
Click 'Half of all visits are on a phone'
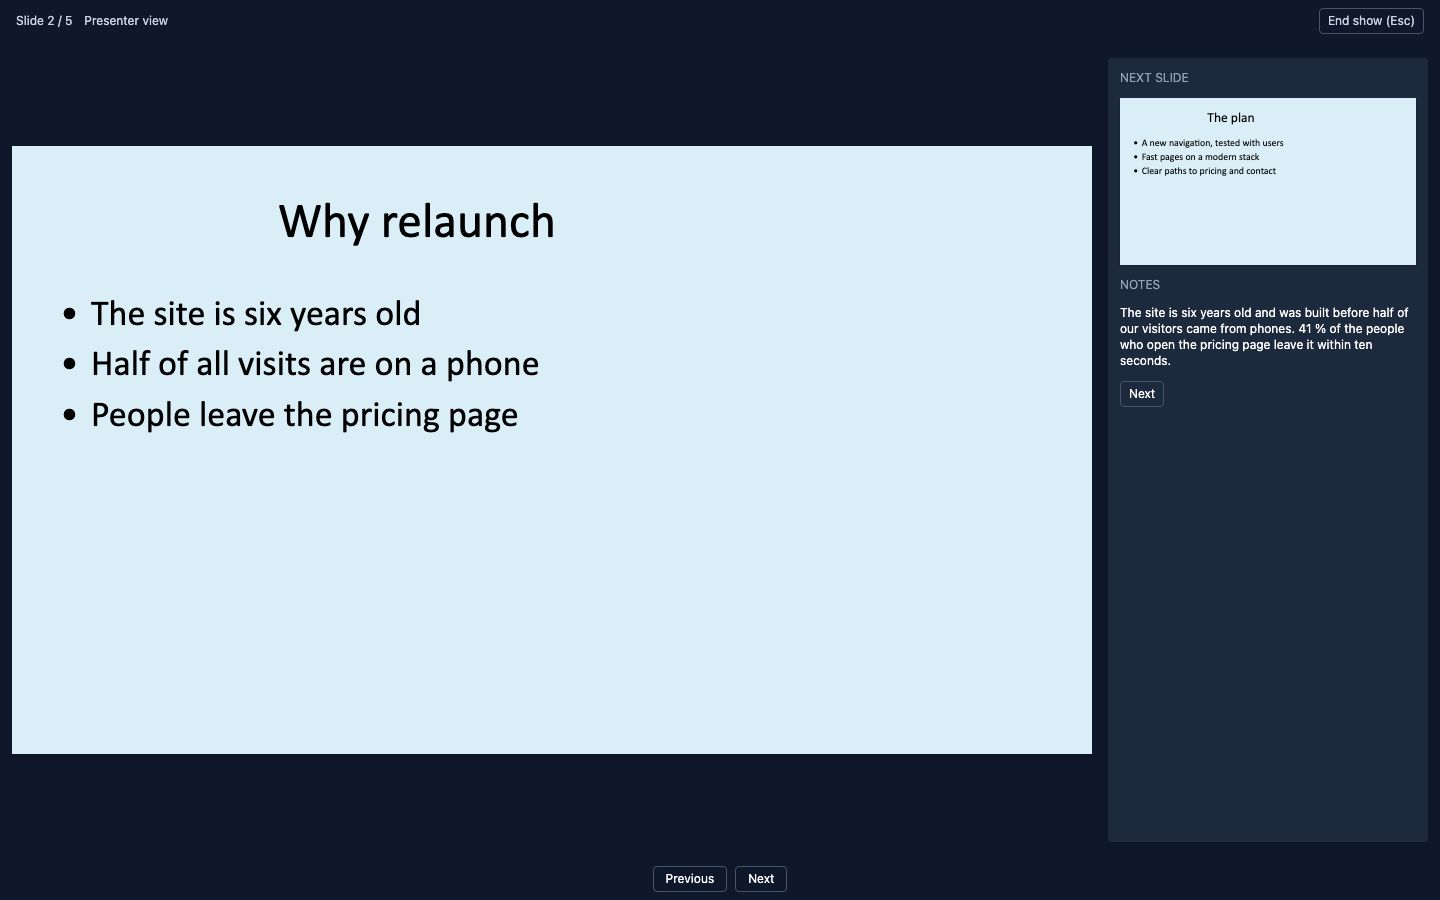point(315,364)
